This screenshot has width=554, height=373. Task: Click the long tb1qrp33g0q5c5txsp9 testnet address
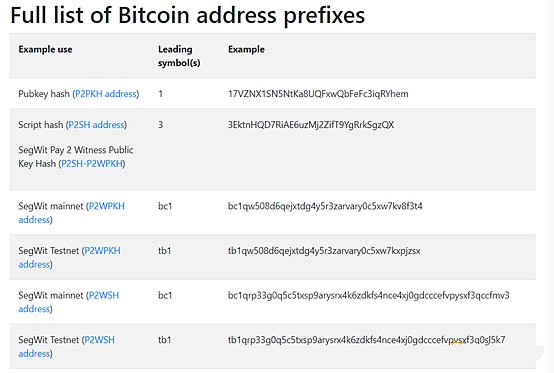[366, 340]
